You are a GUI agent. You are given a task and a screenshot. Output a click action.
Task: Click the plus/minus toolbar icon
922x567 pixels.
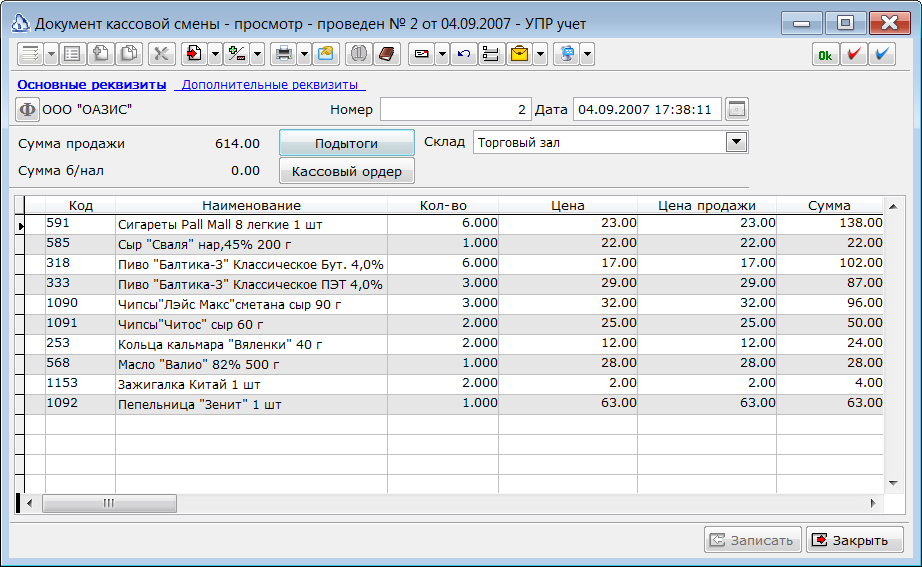coord(237,54)
